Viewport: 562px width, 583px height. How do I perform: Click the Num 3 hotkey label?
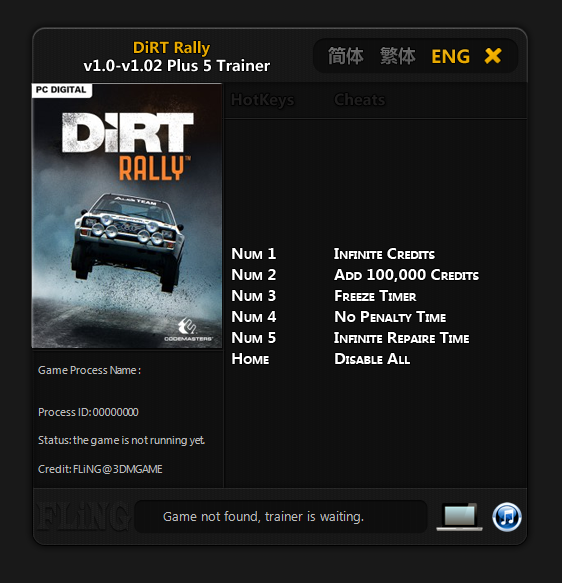click(253, 296)
